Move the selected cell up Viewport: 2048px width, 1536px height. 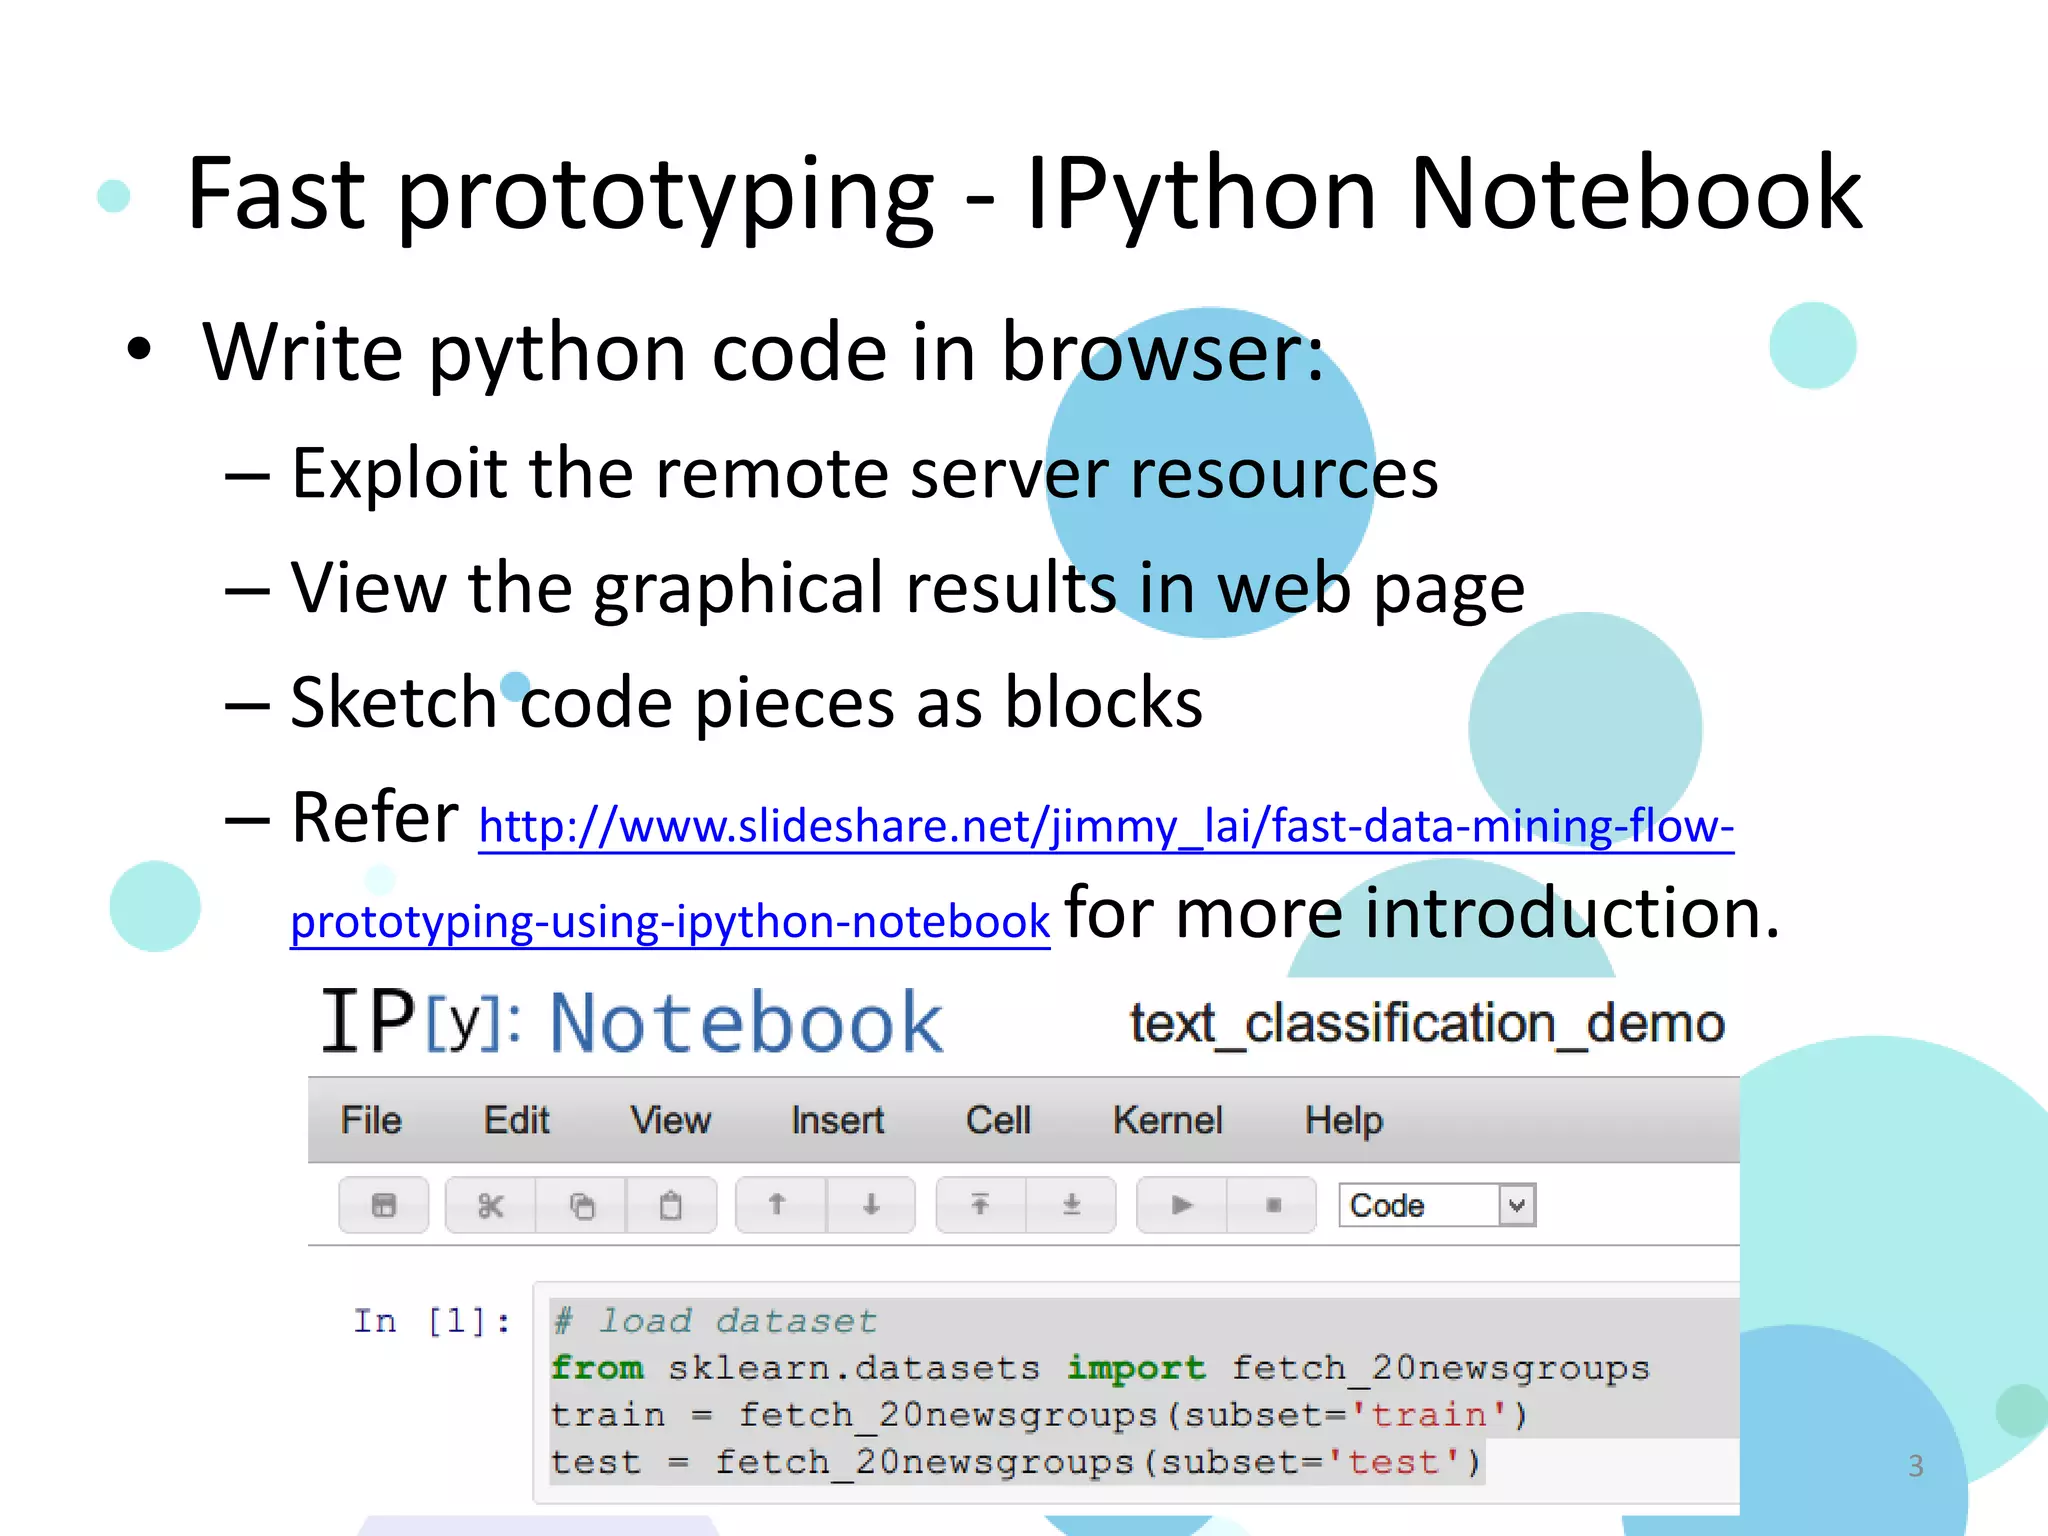pyautogui.click(x=778, y=1205)
